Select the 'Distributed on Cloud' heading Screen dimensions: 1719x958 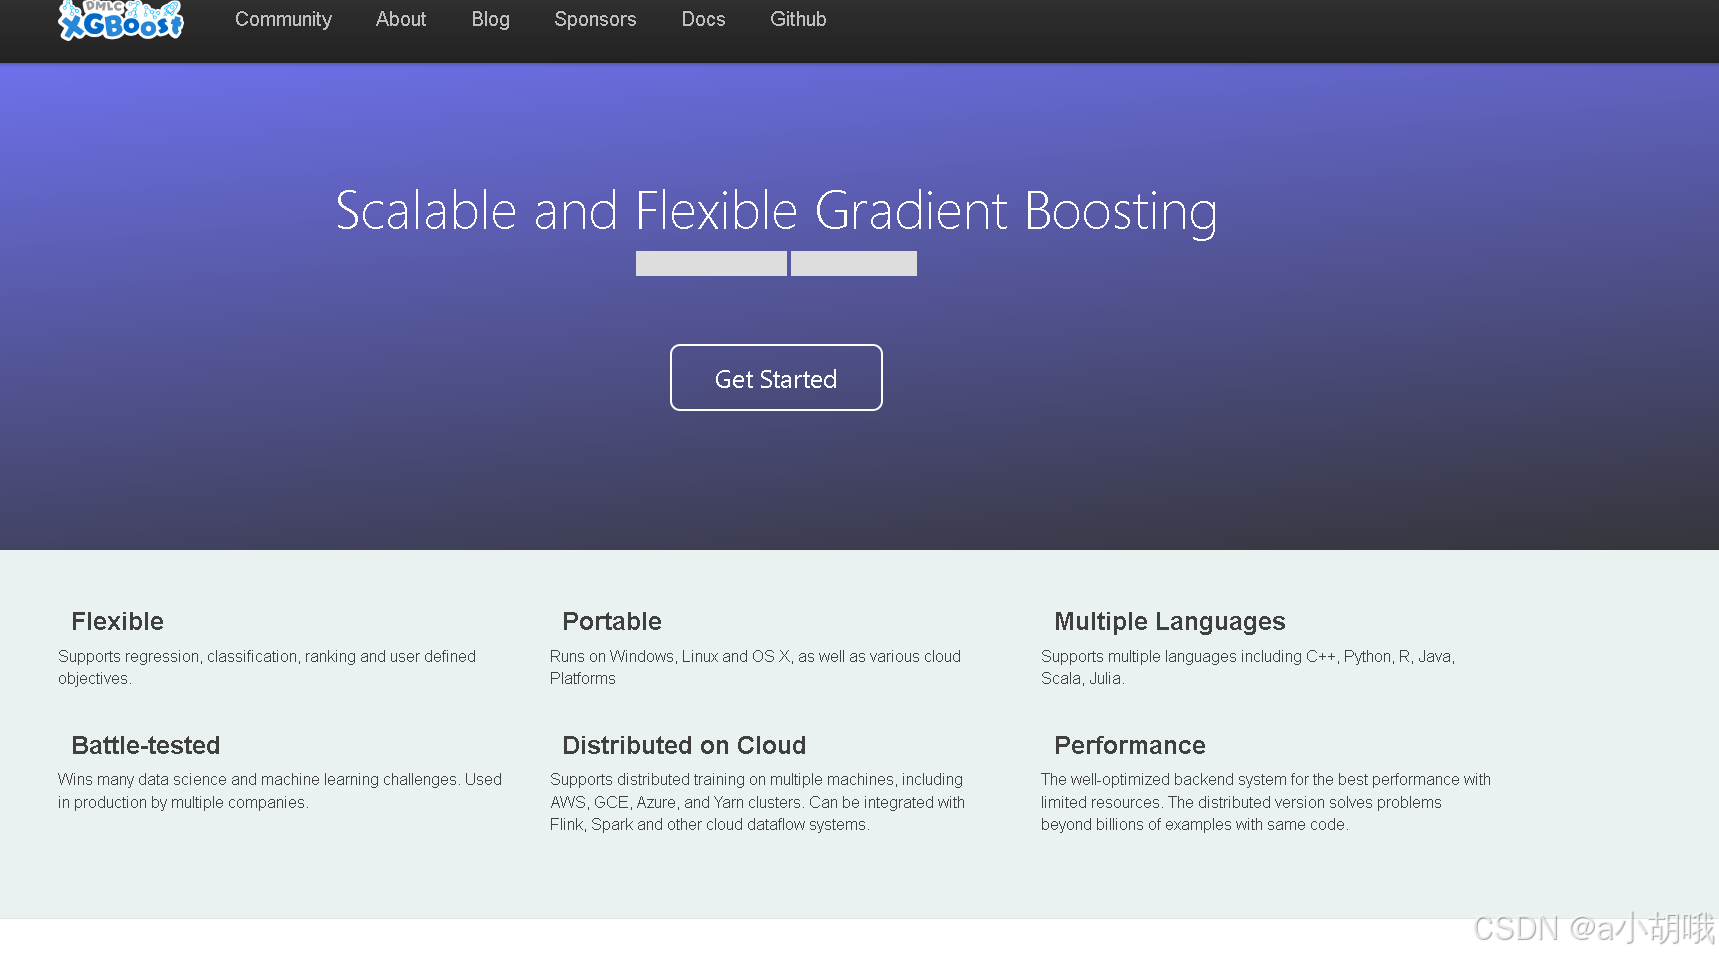pos(684,746)
